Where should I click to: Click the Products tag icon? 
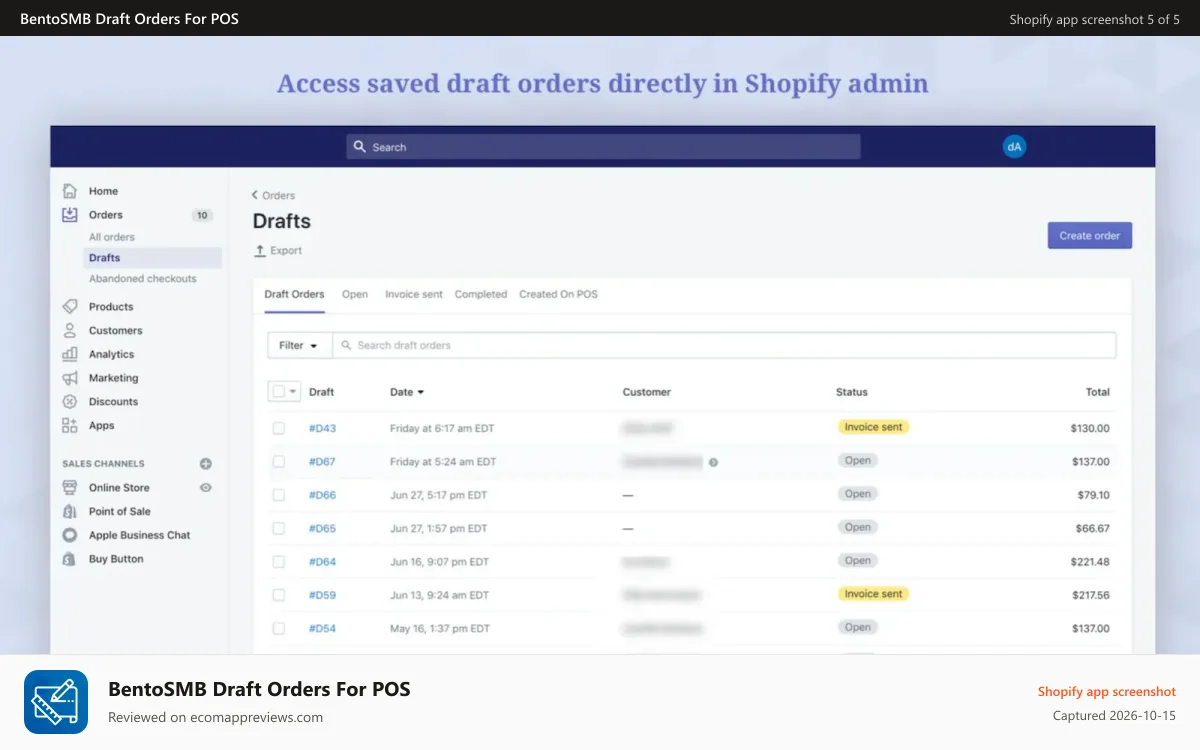click(70, 307)
